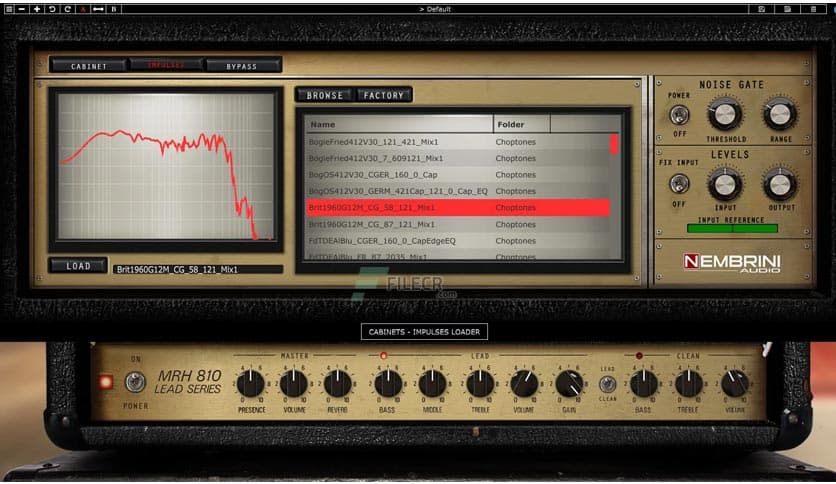Open the menu icon in the top toolbar

click(9, 9)
